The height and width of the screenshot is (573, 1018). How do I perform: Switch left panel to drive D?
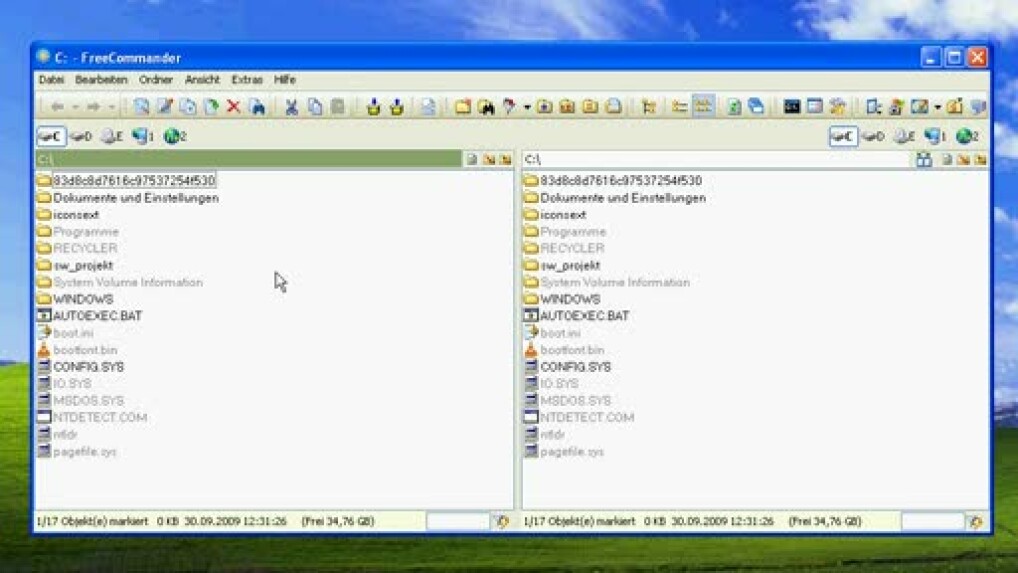point(81,136)
